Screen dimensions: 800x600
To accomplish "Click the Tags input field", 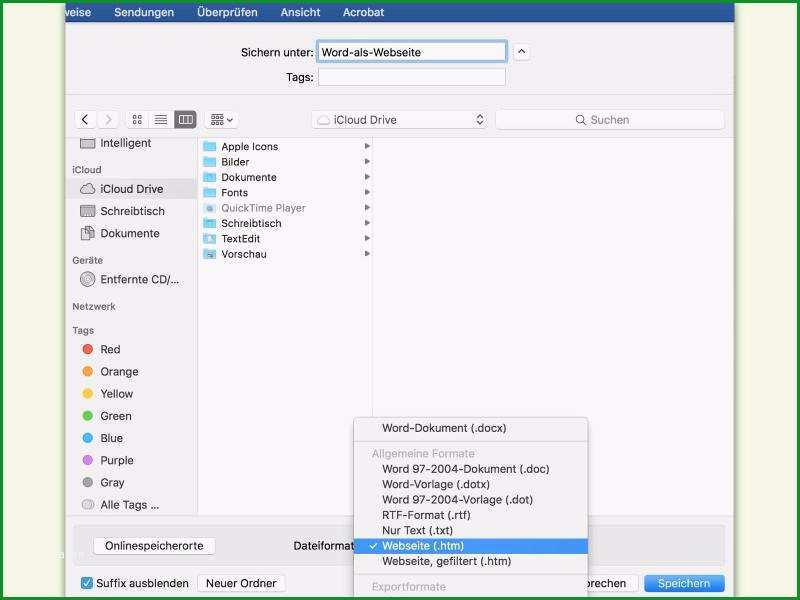I will (412, 77).
